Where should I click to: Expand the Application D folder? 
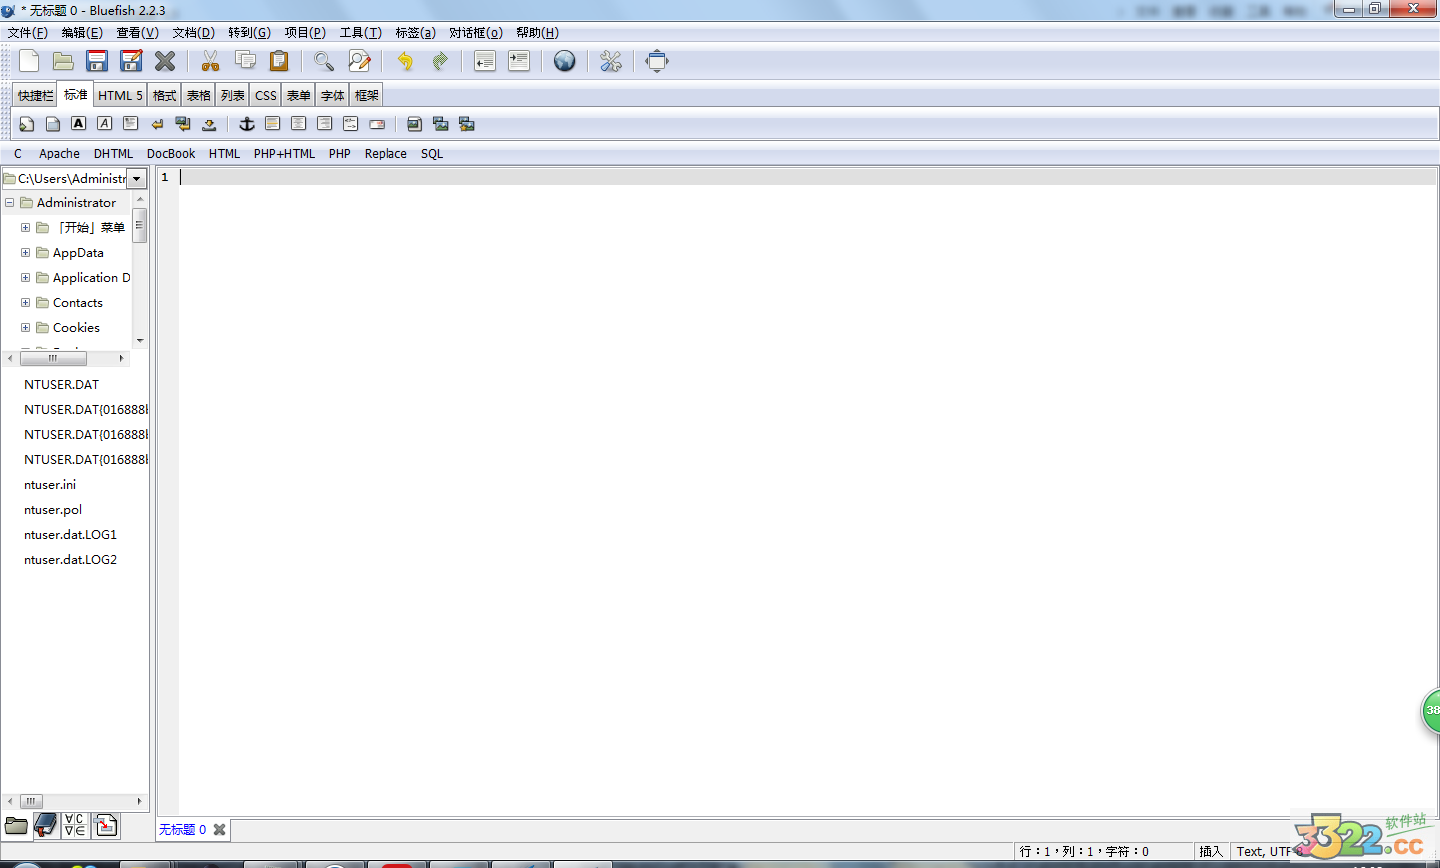coord(25,278)
